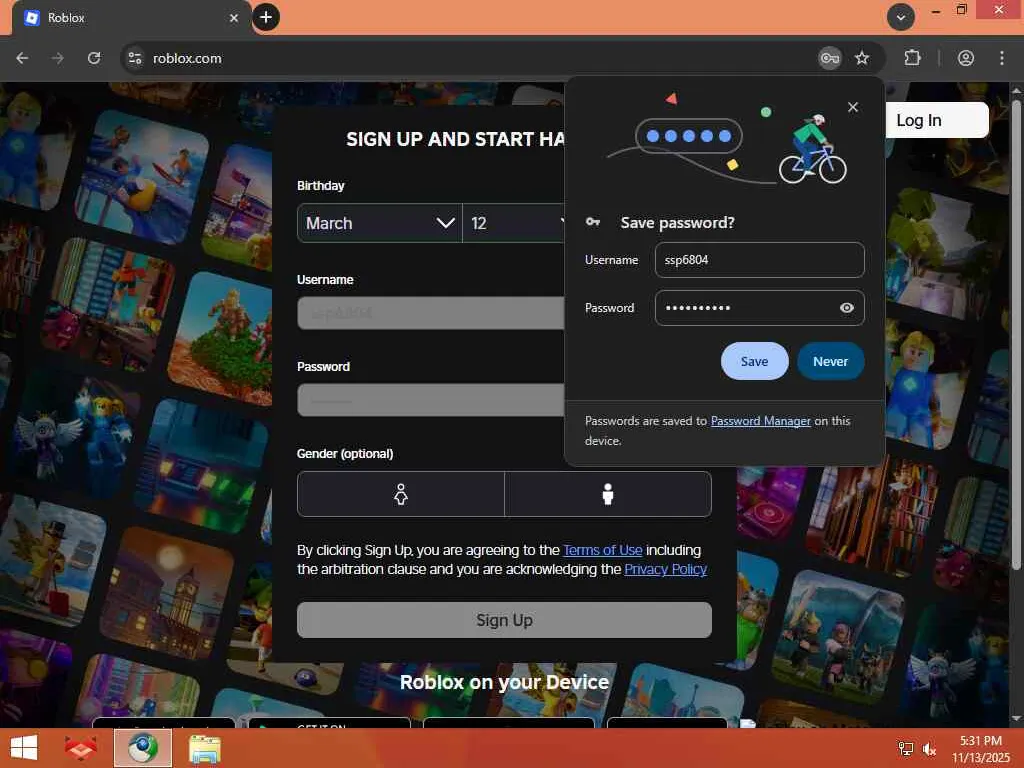Click the key icon beside Save password?

coord(593,222)
